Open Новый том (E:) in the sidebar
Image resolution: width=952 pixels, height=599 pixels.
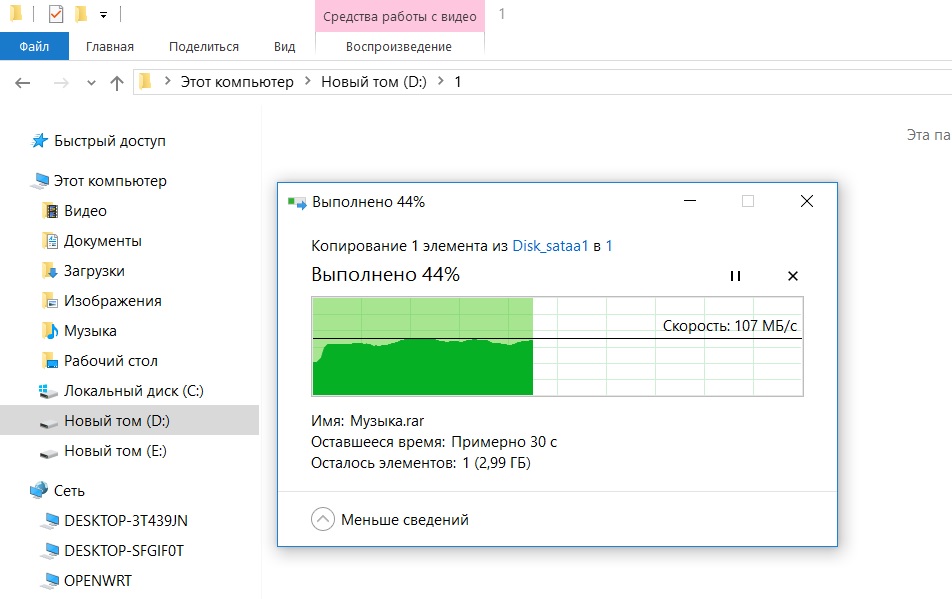[x=115, y=451]
